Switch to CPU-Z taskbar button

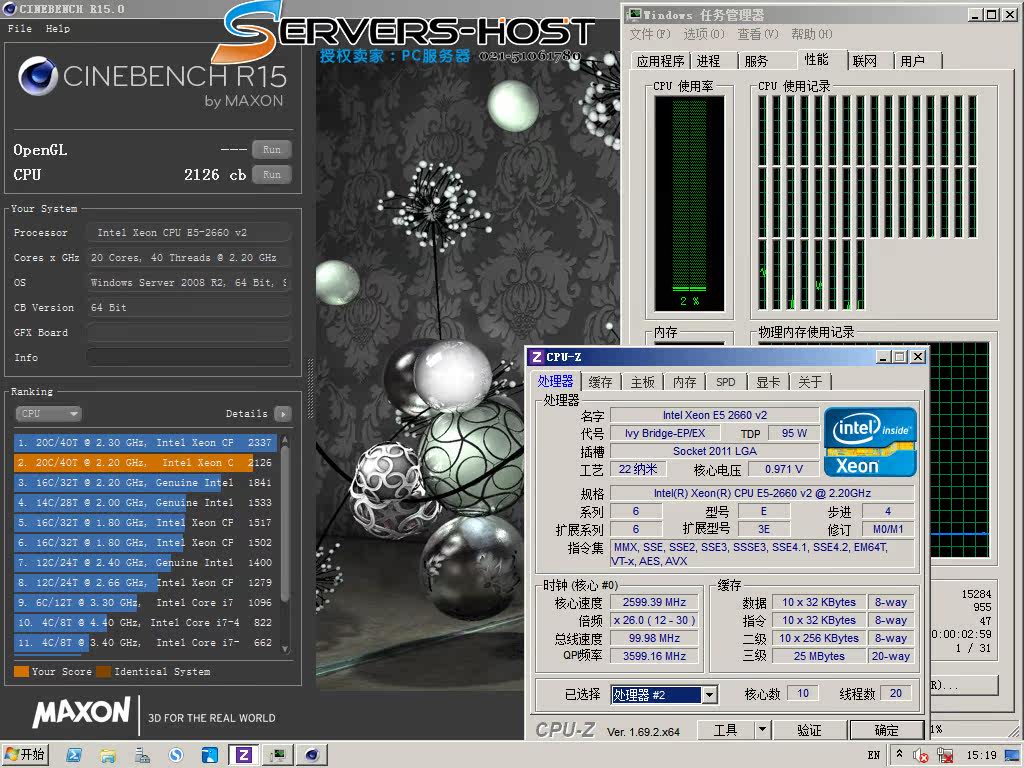pyautogui.click(x=244, y=756)
